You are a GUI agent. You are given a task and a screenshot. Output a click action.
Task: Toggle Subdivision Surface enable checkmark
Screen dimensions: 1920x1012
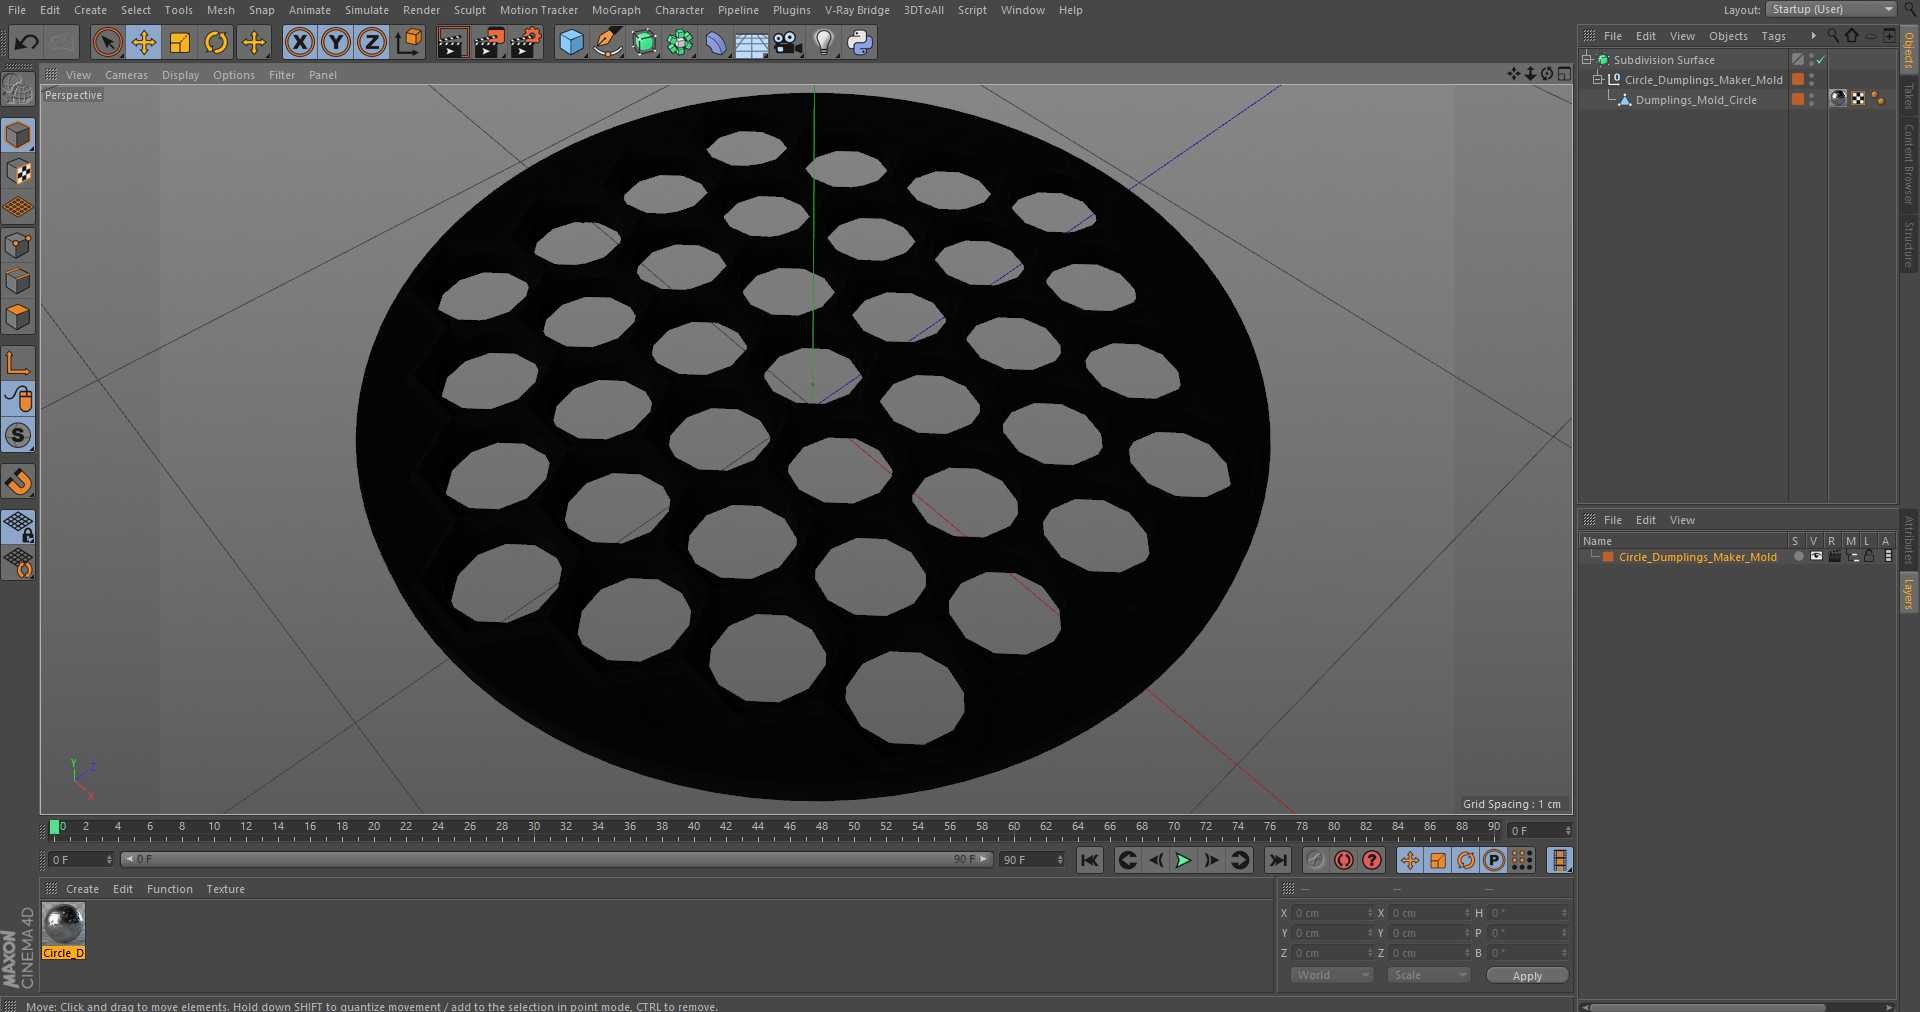pos(1821,60)
